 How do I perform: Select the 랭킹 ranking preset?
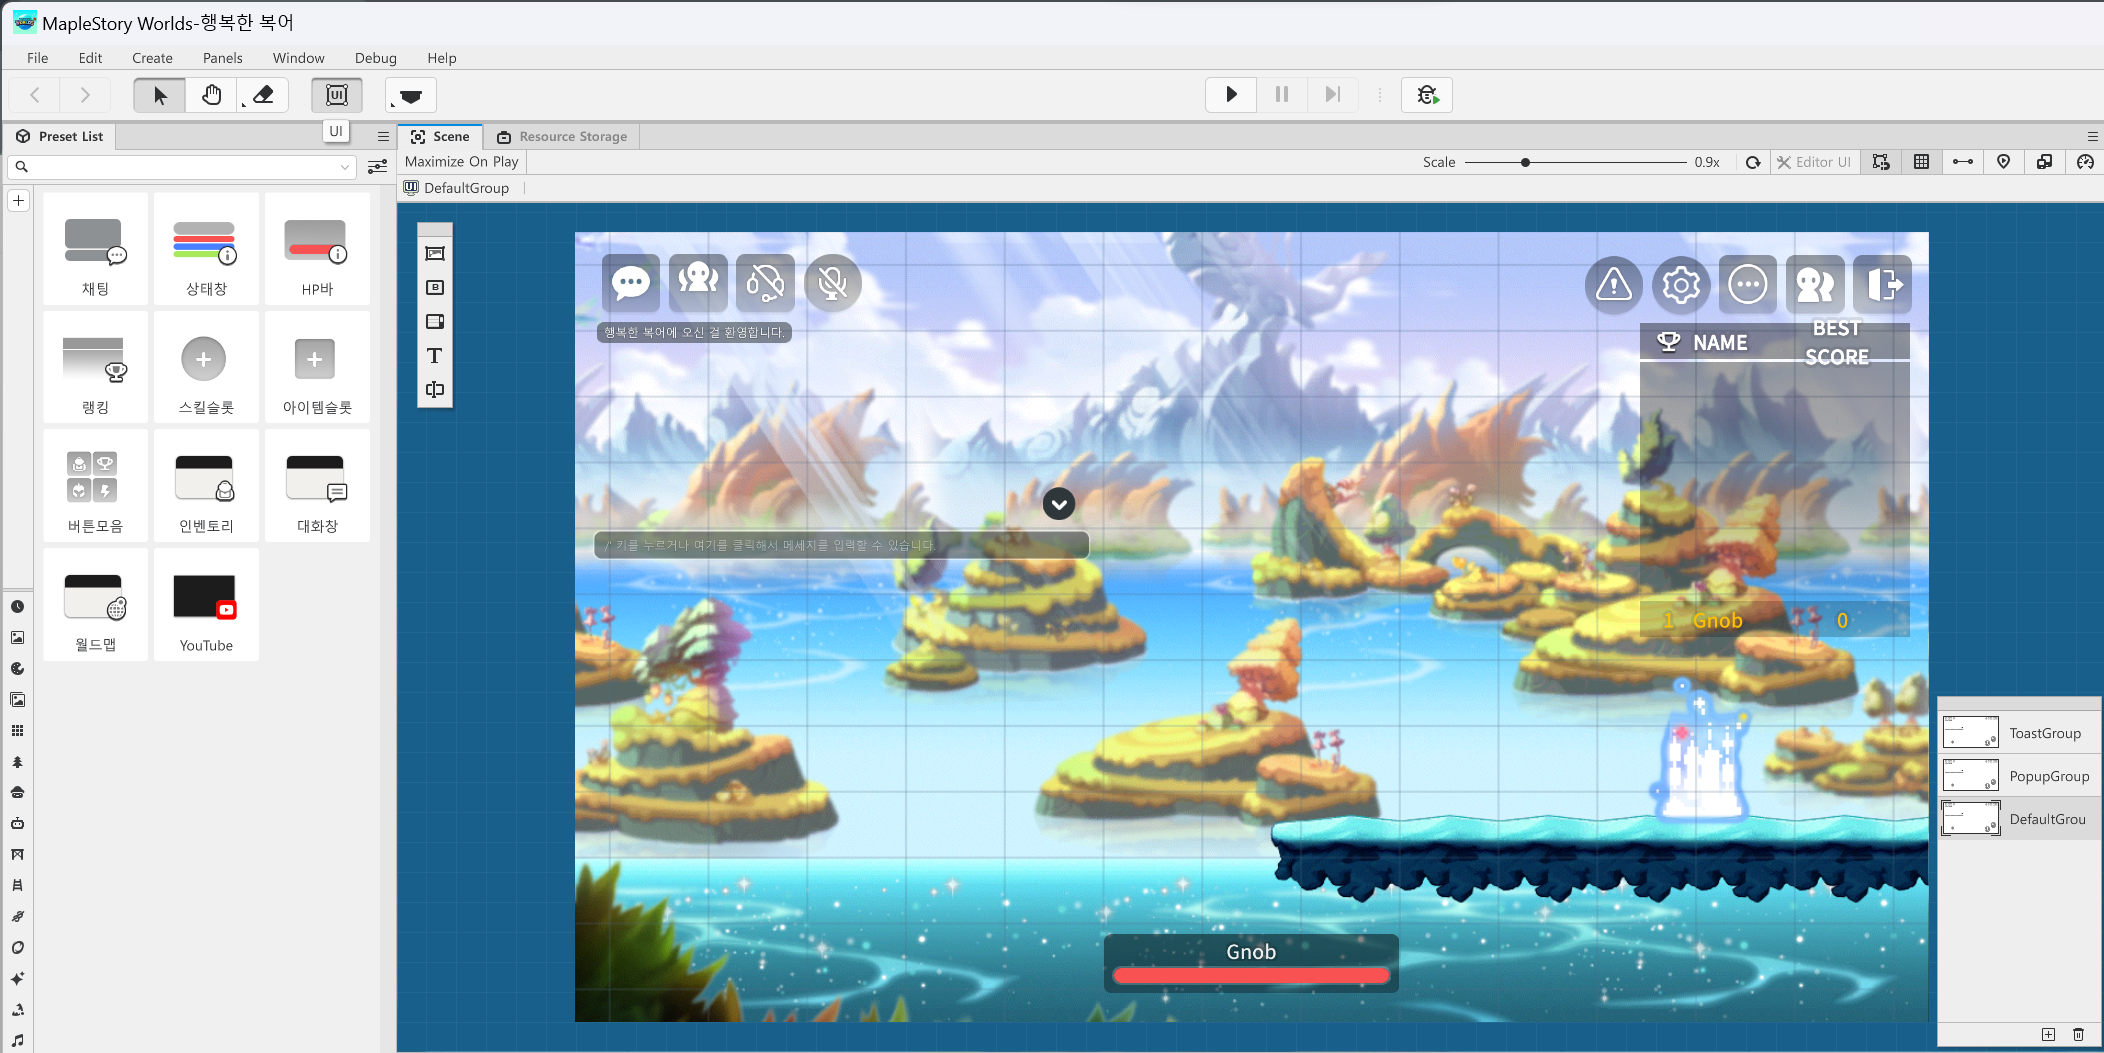(95, 368)
